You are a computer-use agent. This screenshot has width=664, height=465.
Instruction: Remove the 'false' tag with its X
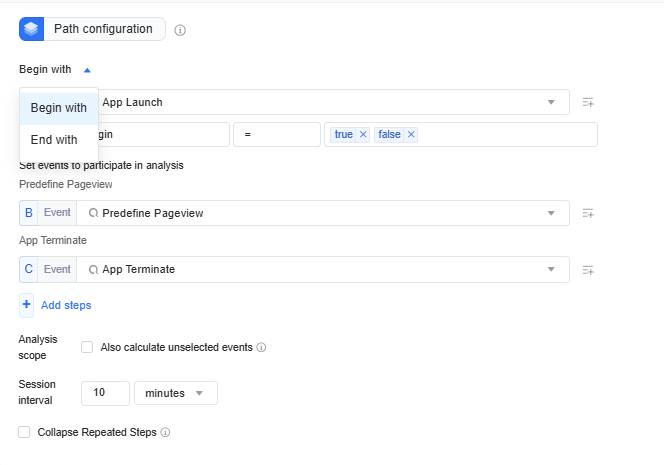(411, 134)
